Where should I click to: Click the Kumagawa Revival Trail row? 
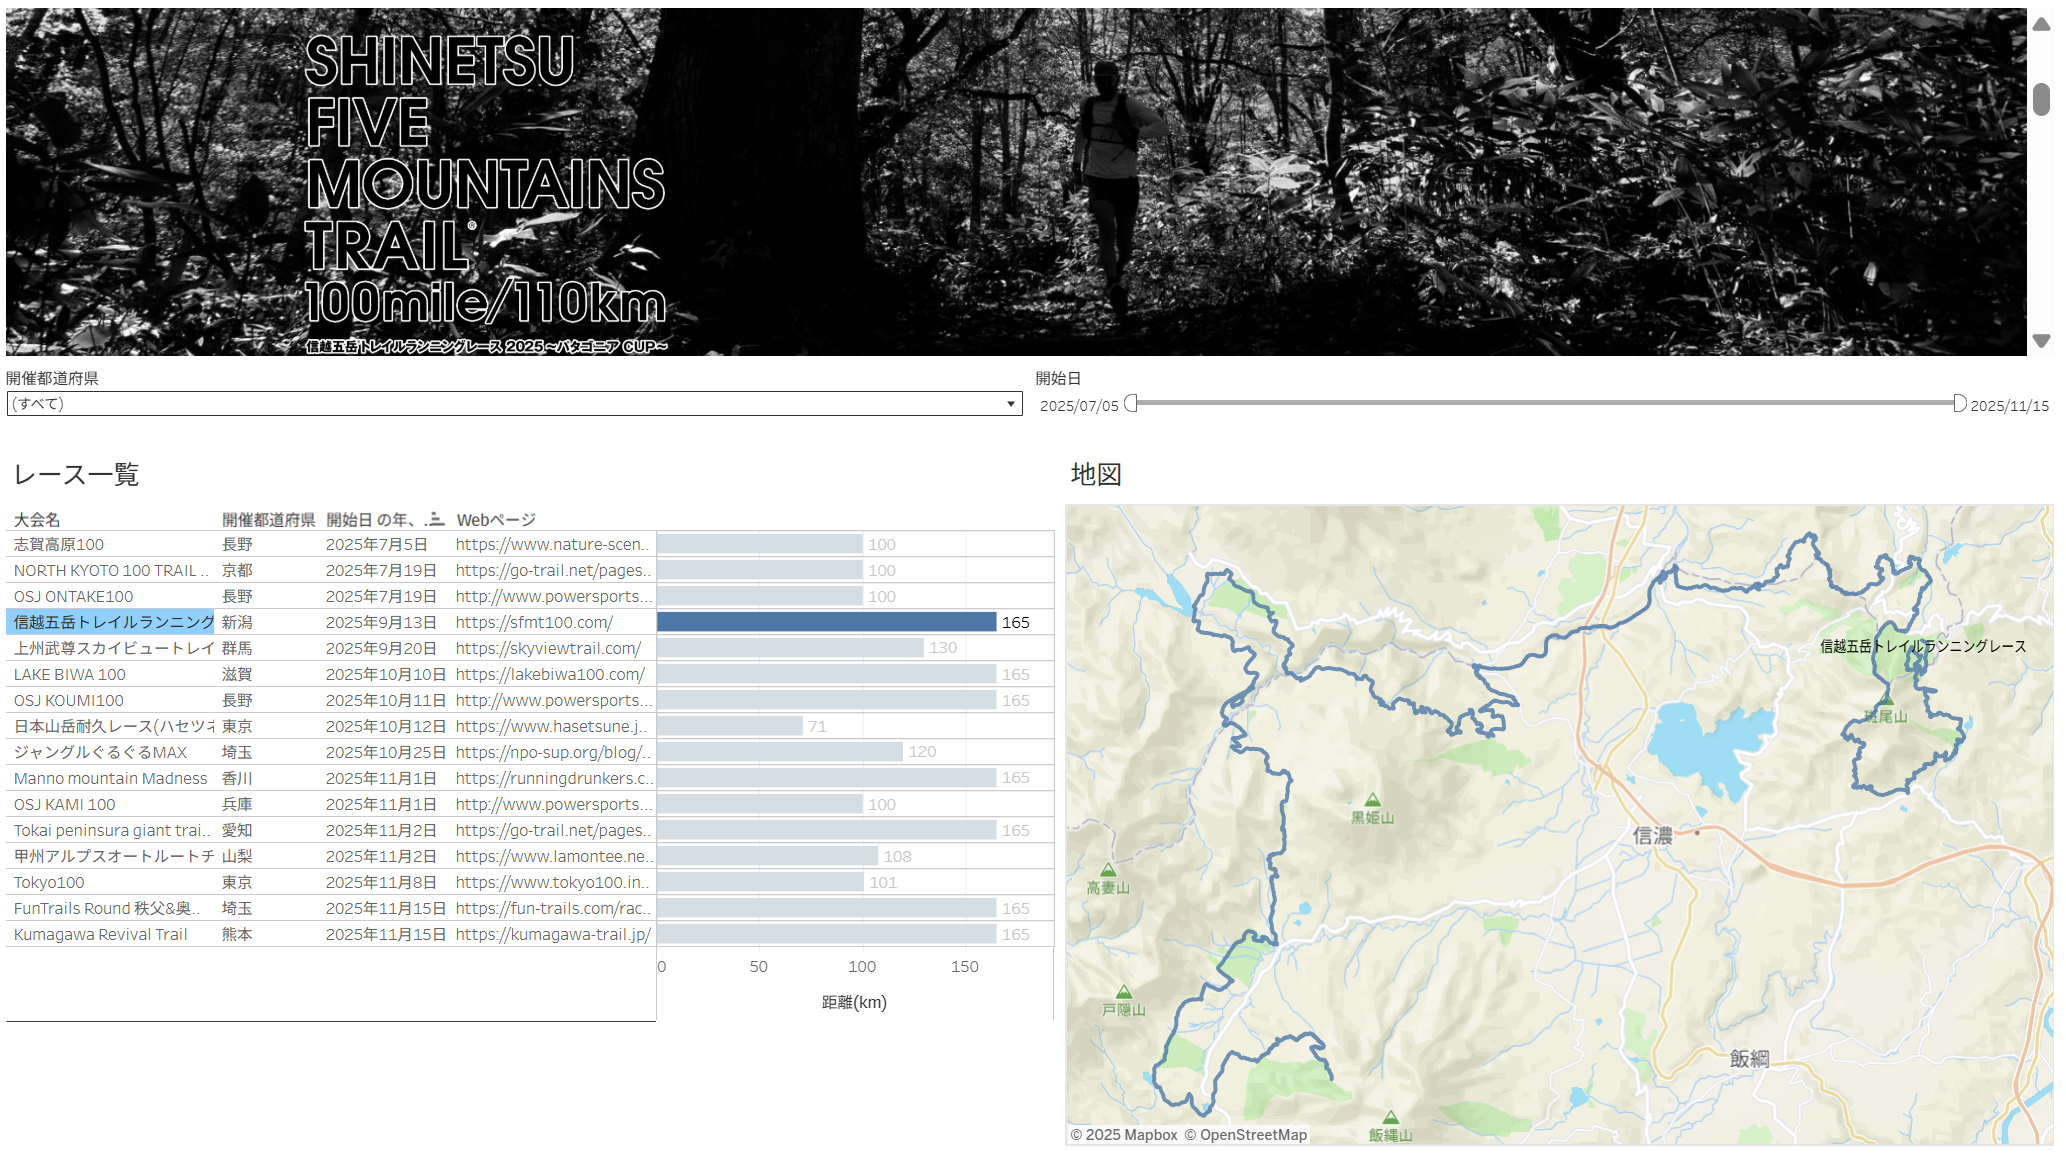click(x=100, y=935)
